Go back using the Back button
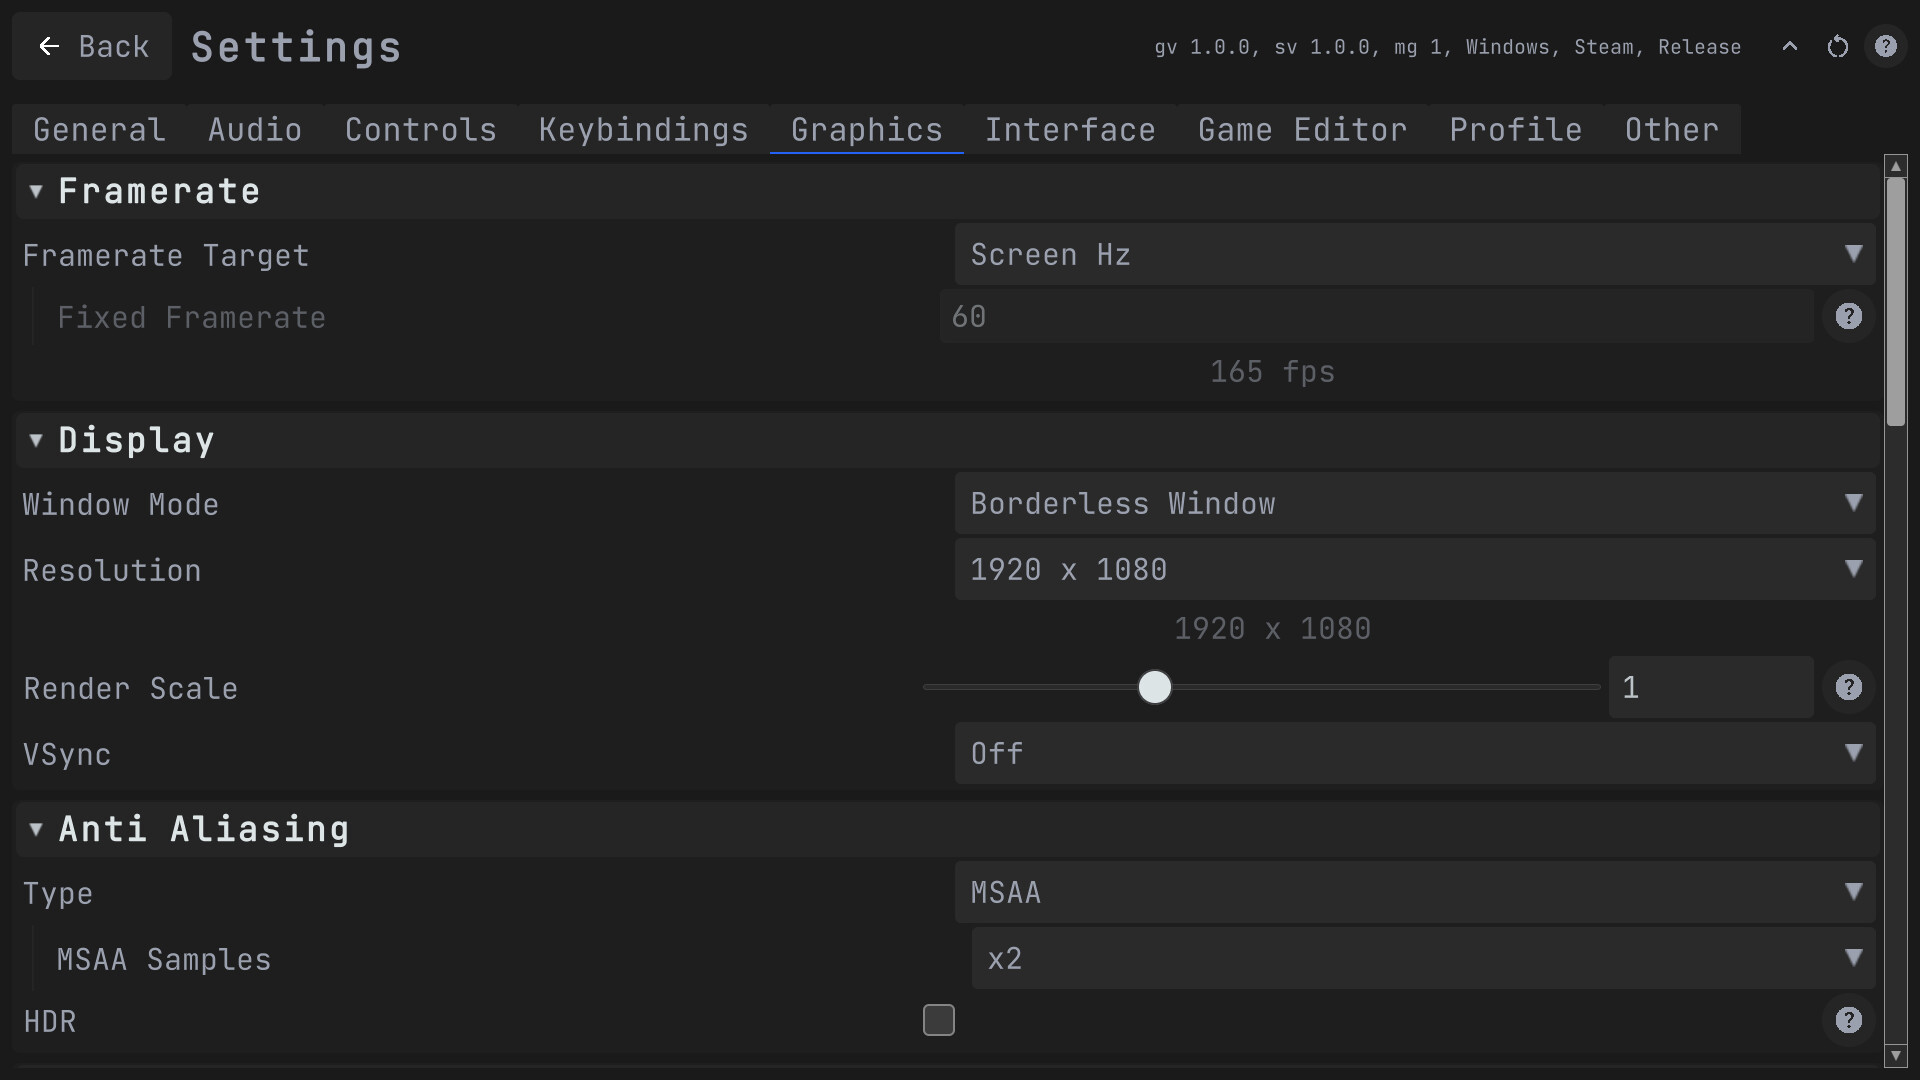Screen dimensions: 1920x1080 92,46
